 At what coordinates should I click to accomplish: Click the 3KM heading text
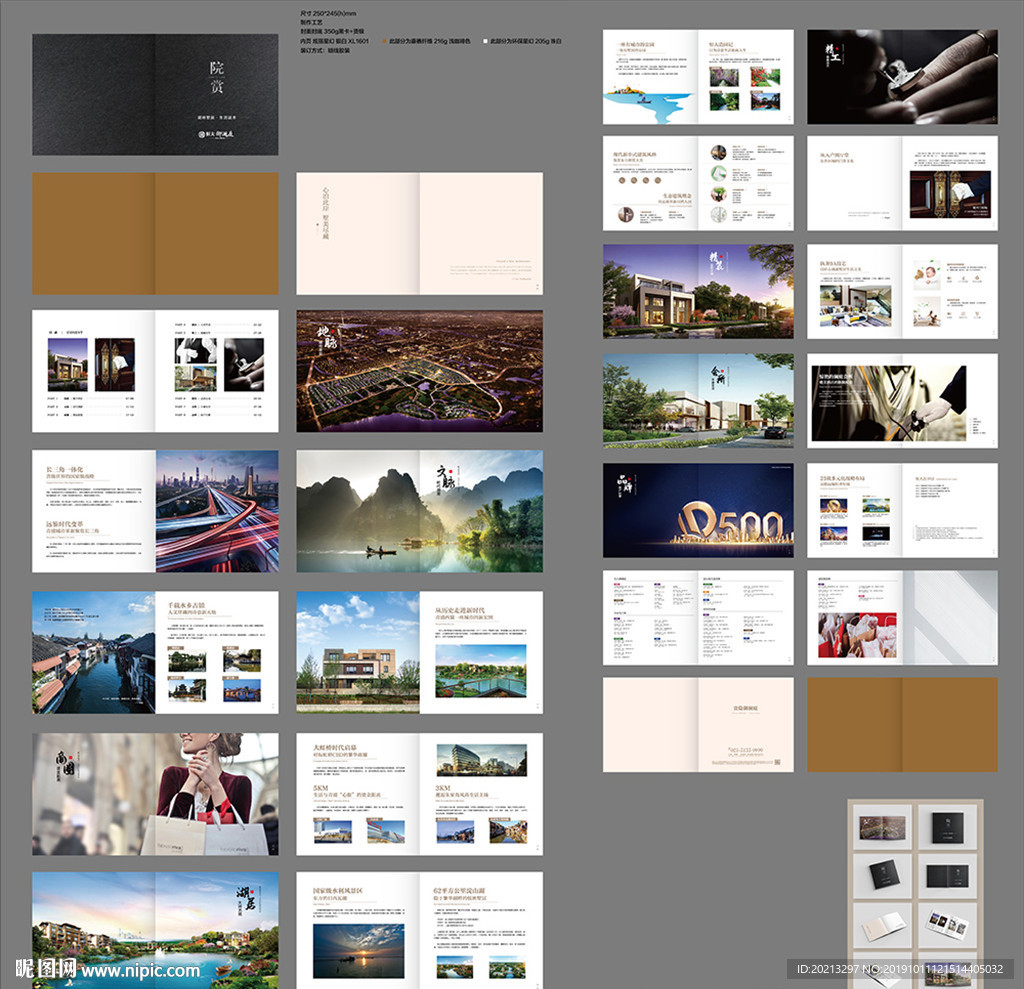click(443, 788)
